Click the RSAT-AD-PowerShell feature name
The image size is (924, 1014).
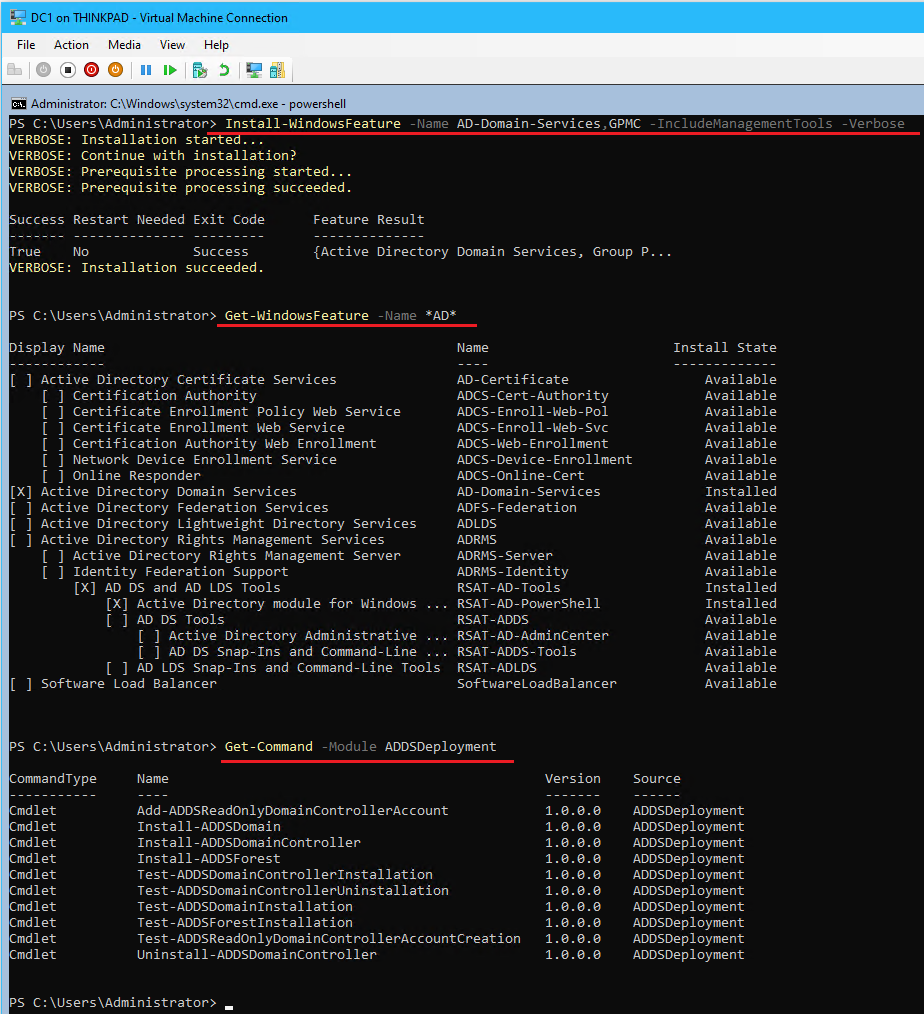528,604
